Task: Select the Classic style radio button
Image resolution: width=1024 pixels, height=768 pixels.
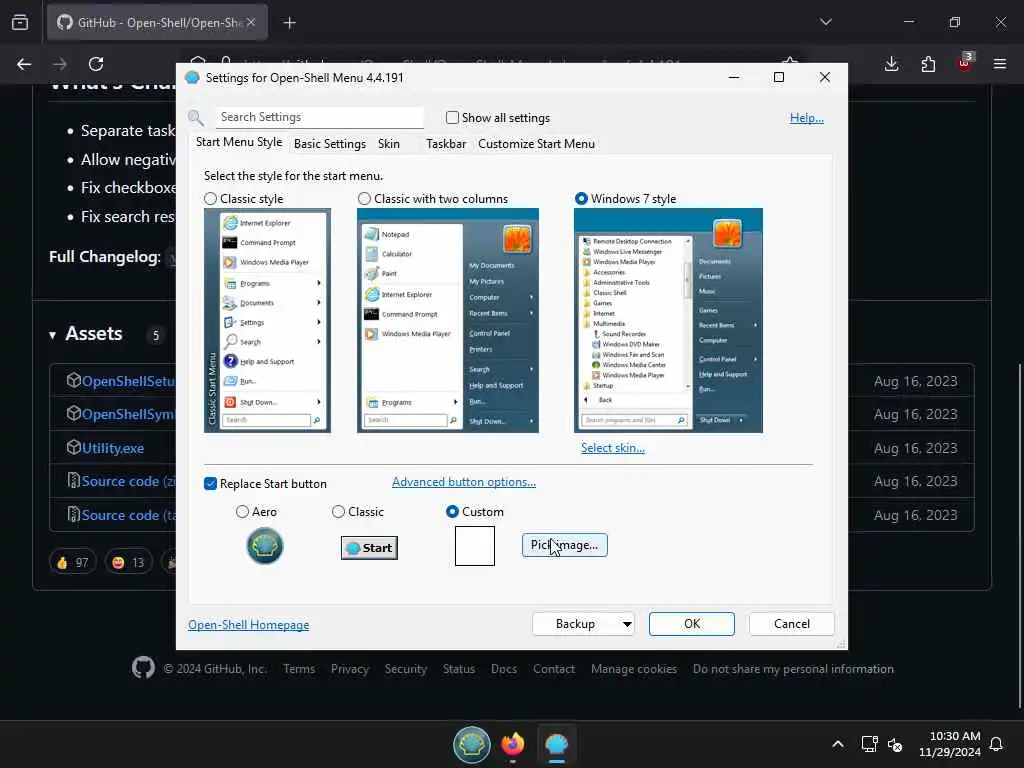Action: tap(210, 199)
